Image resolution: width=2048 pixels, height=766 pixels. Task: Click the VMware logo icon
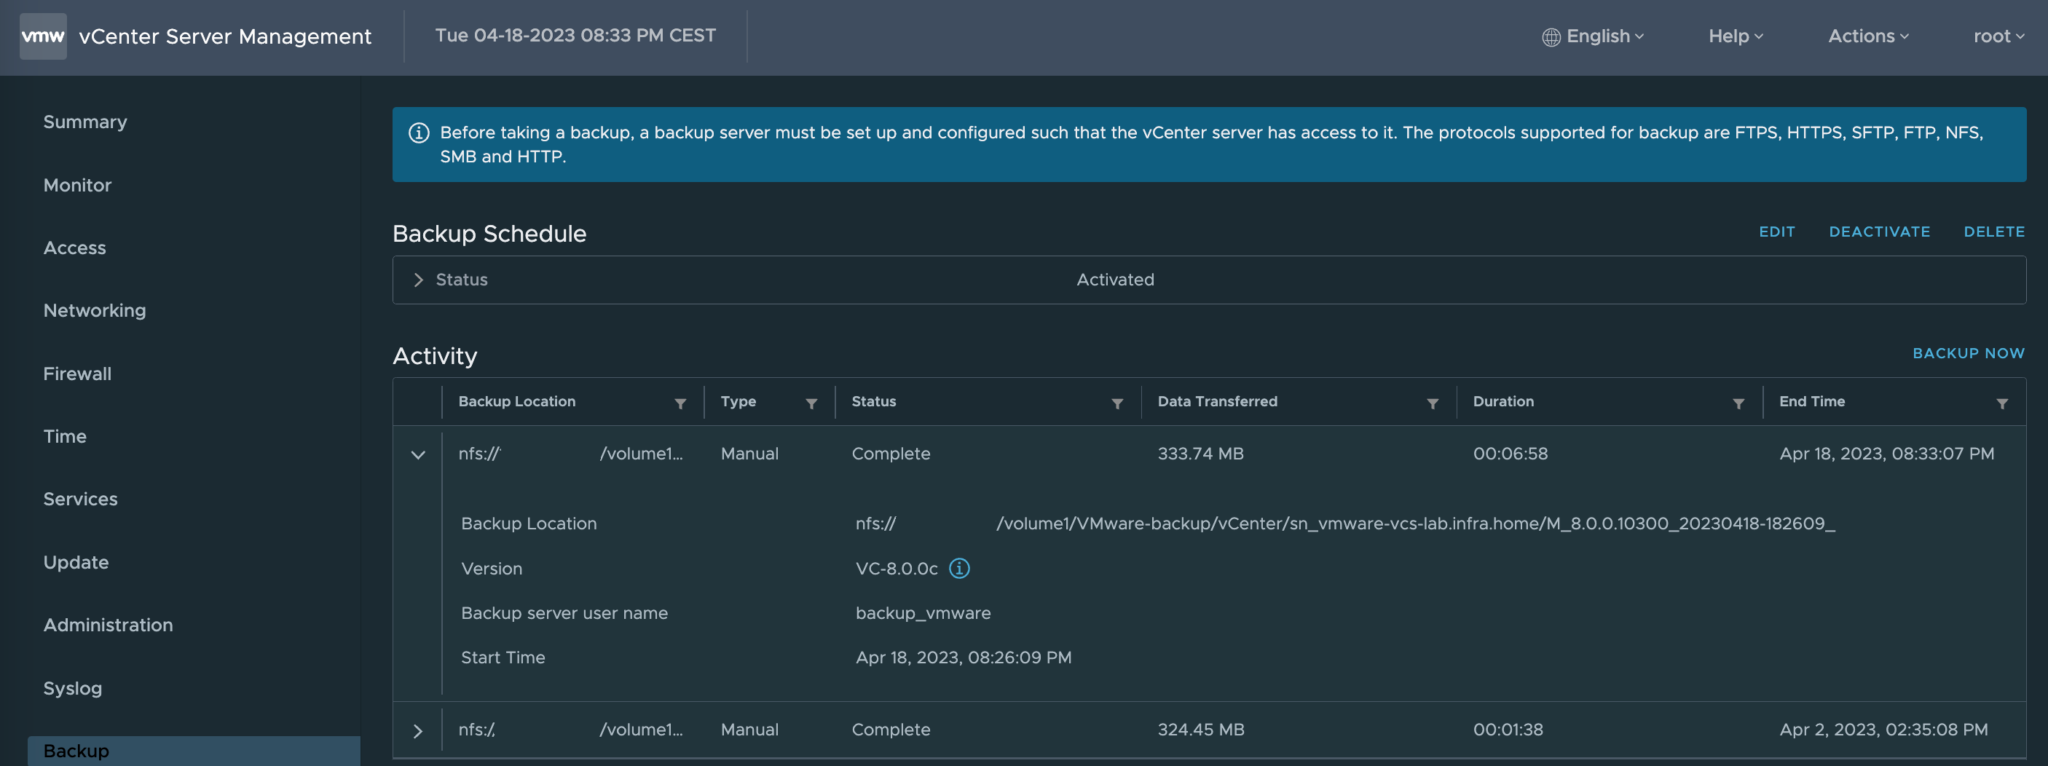(x=43, y=36)
